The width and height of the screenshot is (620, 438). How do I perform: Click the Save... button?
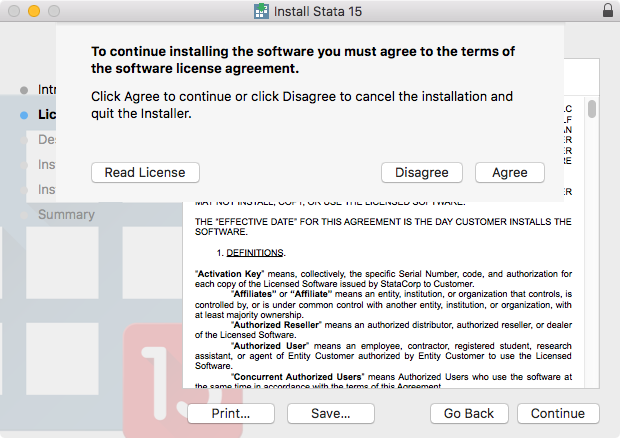click(x=331, y=413)
